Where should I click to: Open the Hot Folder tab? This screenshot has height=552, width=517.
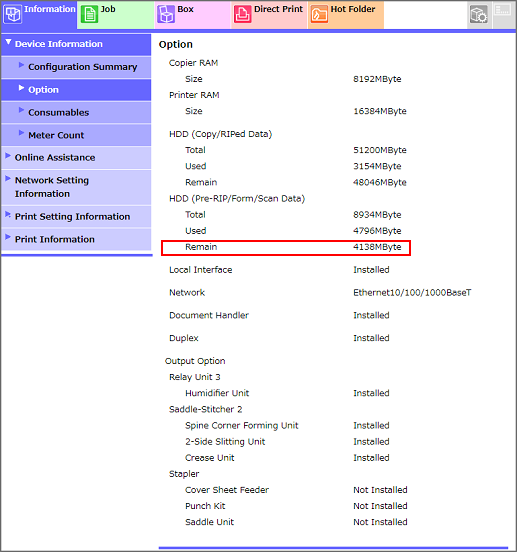click(346, 14)
